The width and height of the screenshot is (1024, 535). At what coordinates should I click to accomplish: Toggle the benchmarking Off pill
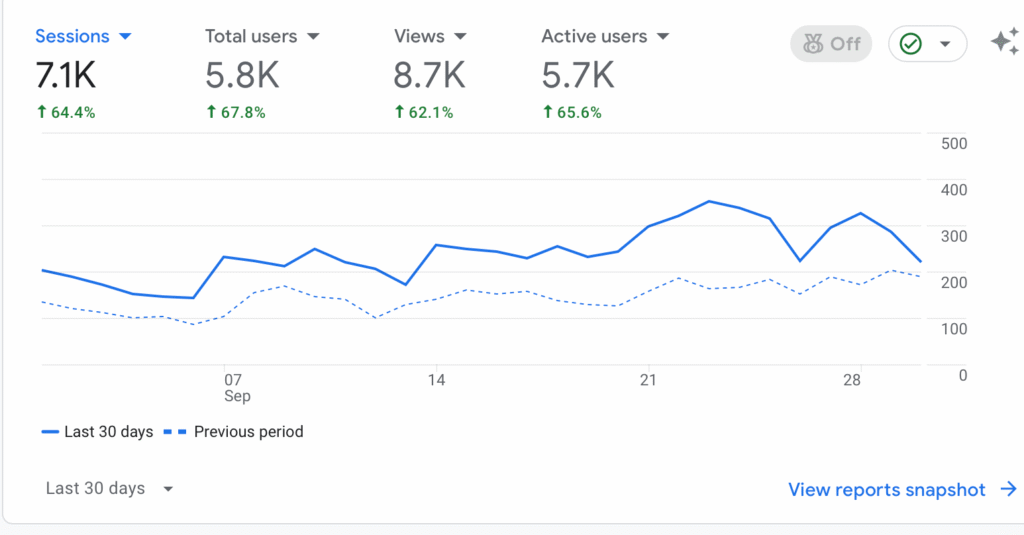[x=830, y=44]
